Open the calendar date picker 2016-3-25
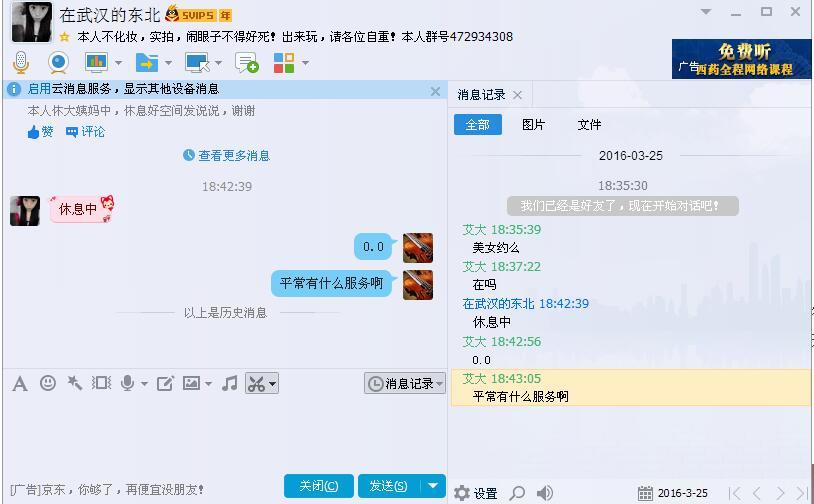 [673, 493]
